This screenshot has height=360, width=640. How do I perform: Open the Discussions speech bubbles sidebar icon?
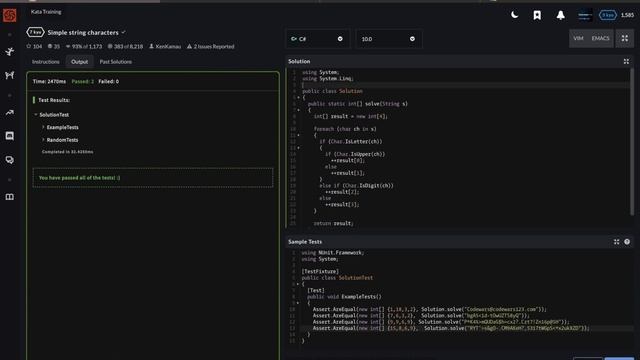10,160
